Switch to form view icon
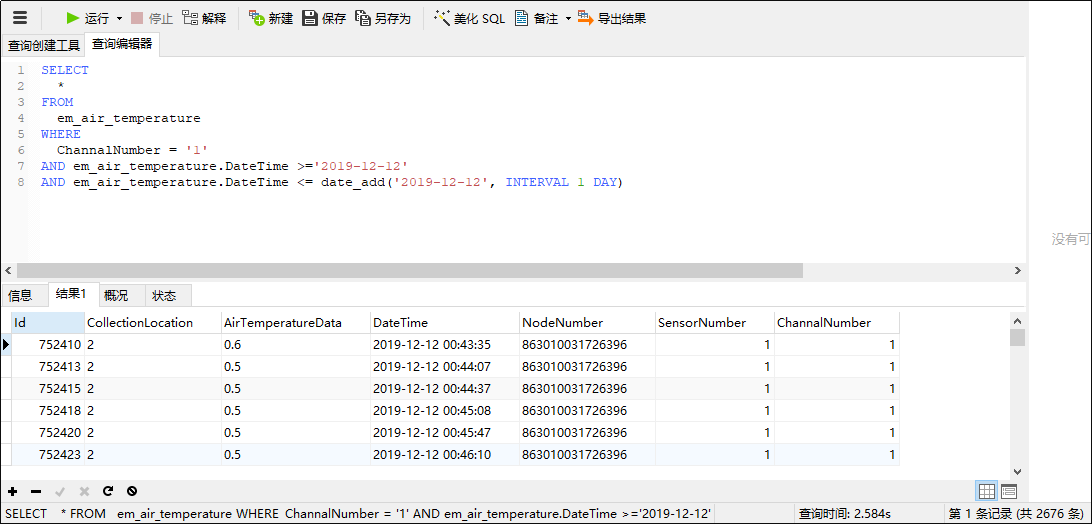1092x524 pixels. [1009, 491]
